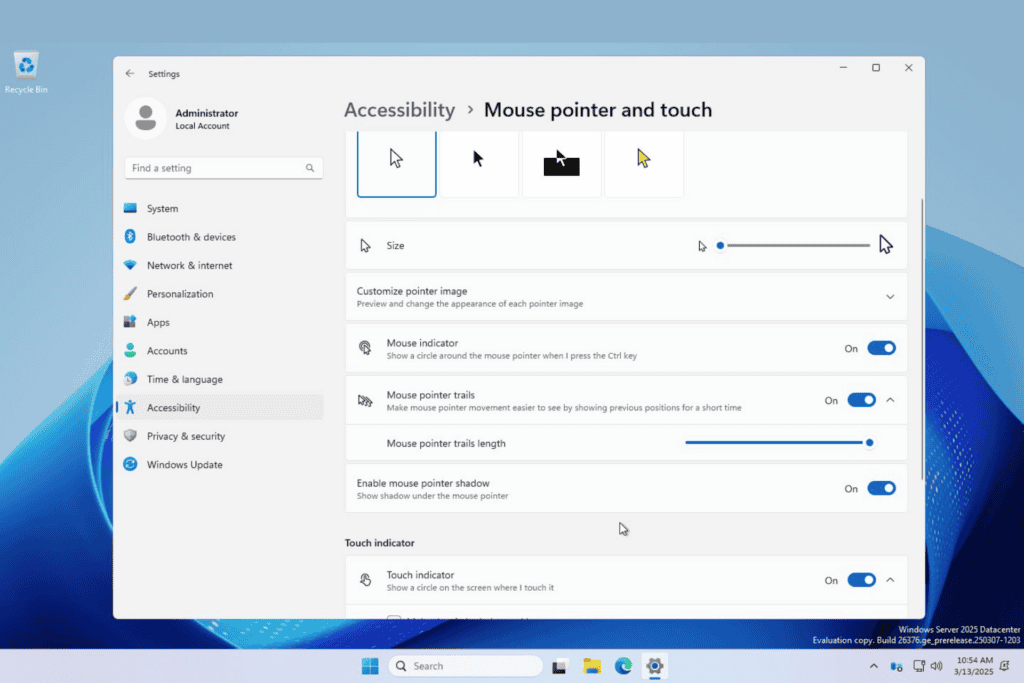Image resolution: width=1024 pixels, height=683 pixels.
Task: Turn off Enable mouse pointer shadow
Action: point(881,488)
